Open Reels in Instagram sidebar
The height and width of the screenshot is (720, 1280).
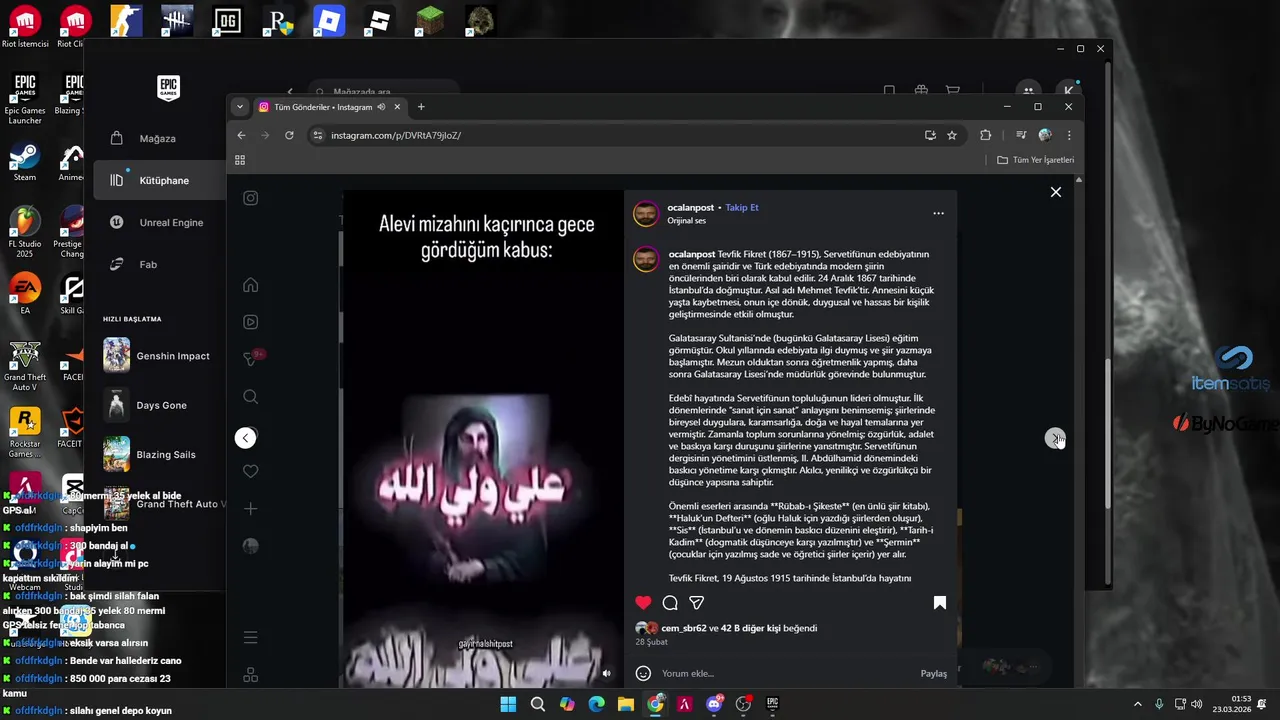[251, 322]
